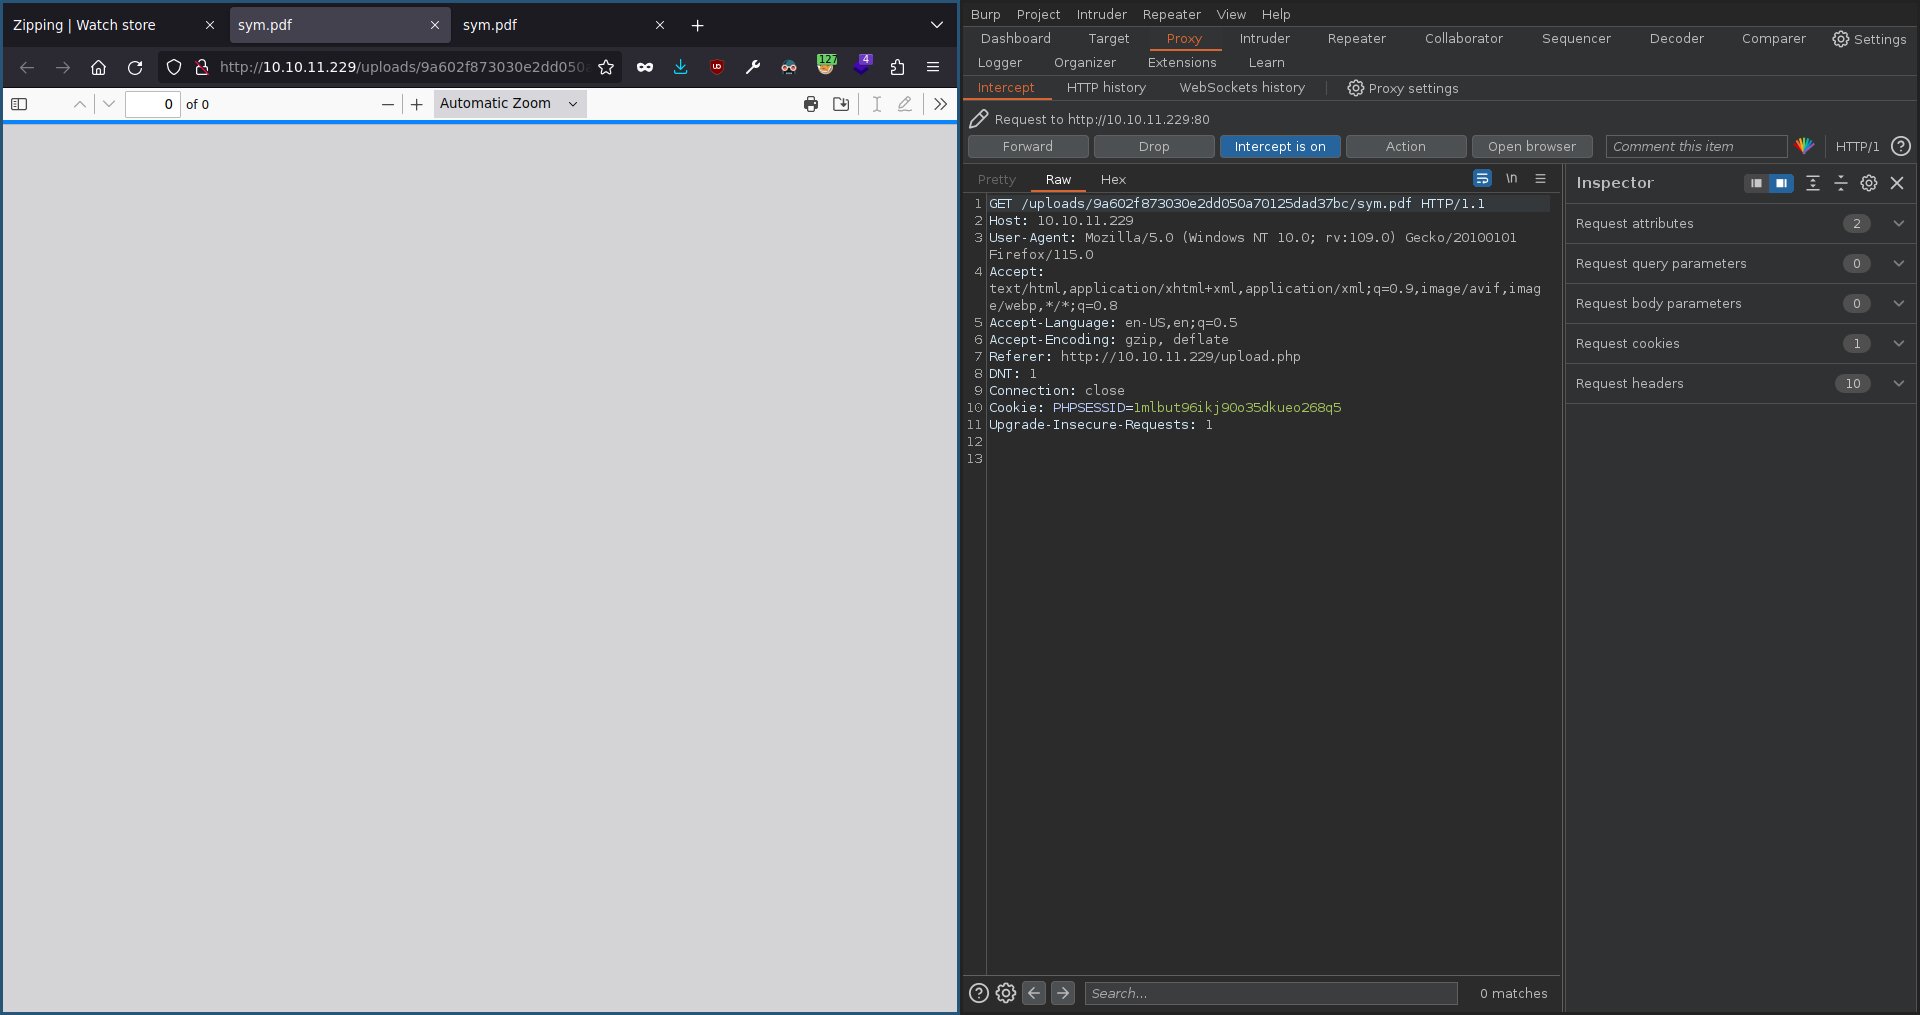Image resolution: width=1920 pixels, height=1015 pixels.
Task: Collapse all Inspector sections icon
Action: [1841, 183]
